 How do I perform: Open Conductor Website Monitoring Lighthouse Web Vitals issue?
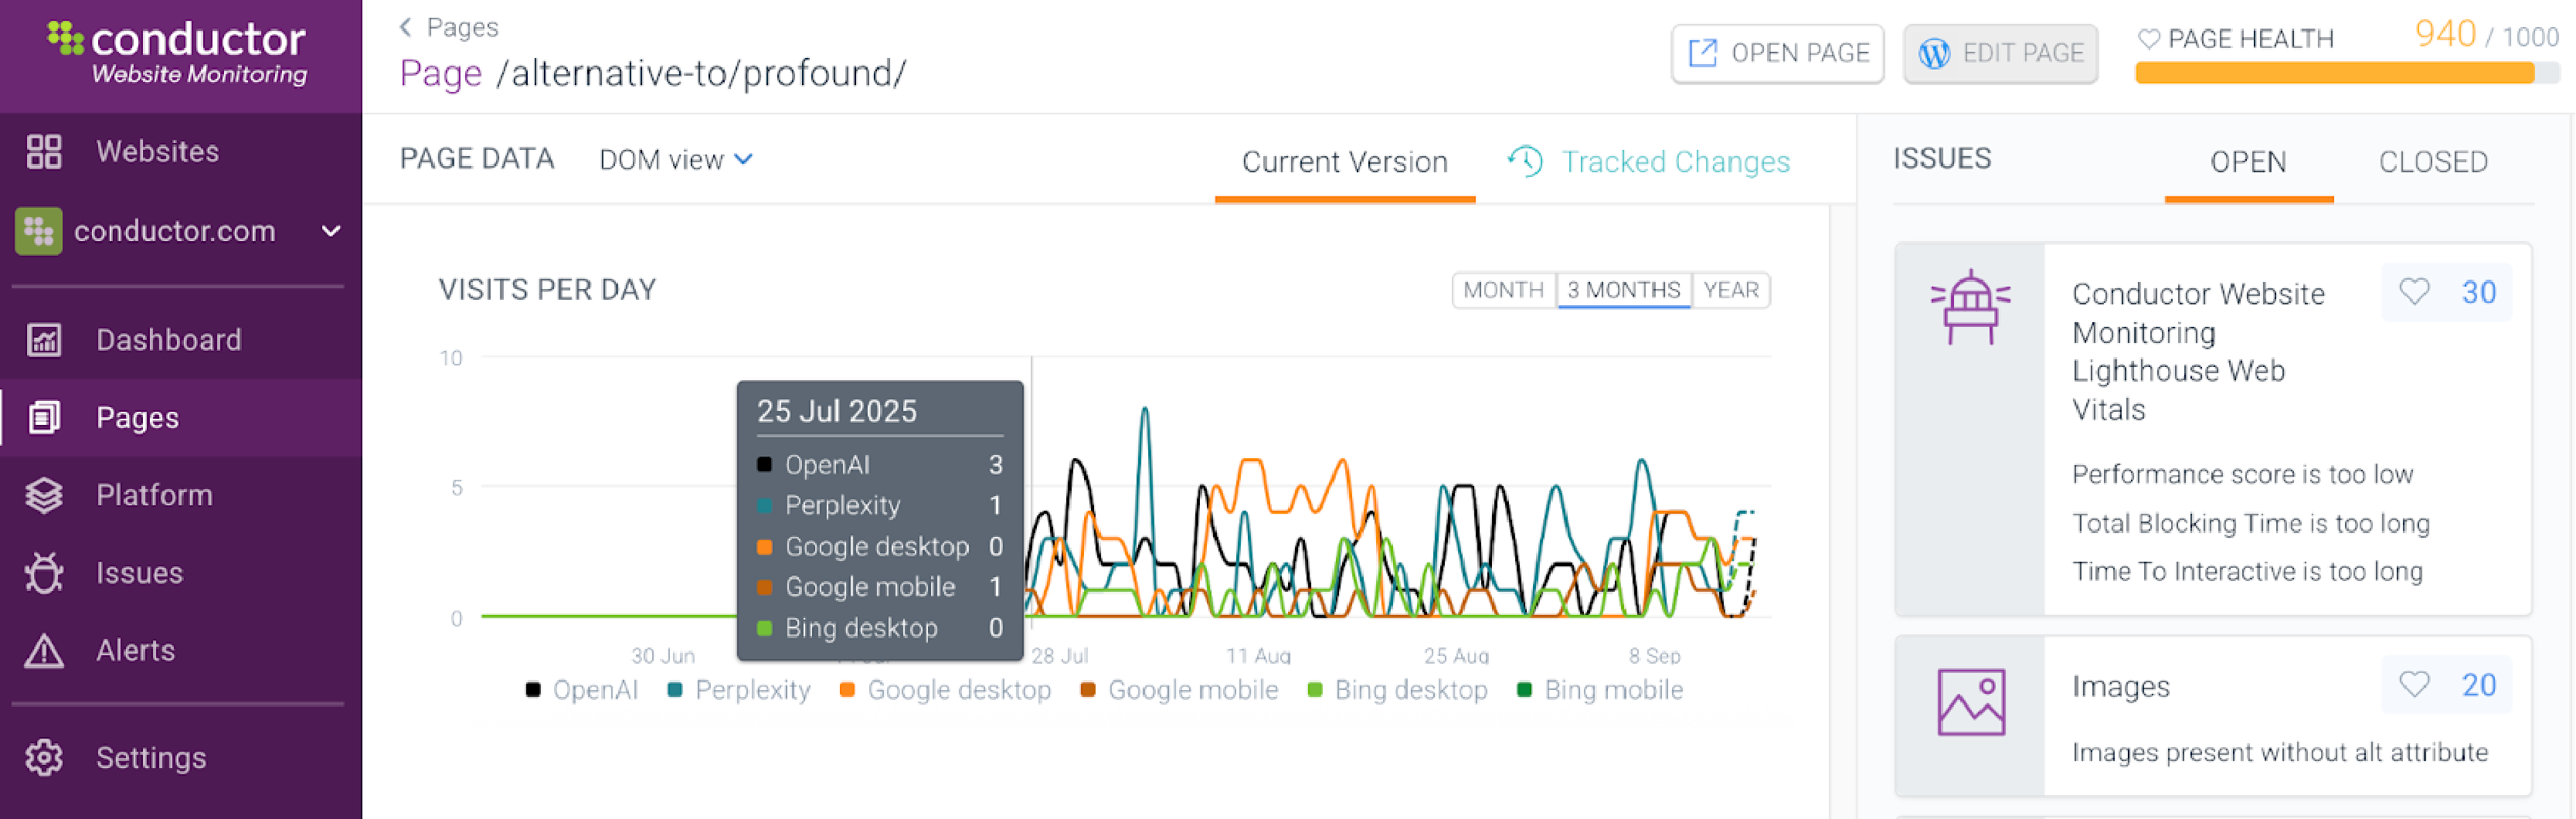click(x=2199, y=352)
